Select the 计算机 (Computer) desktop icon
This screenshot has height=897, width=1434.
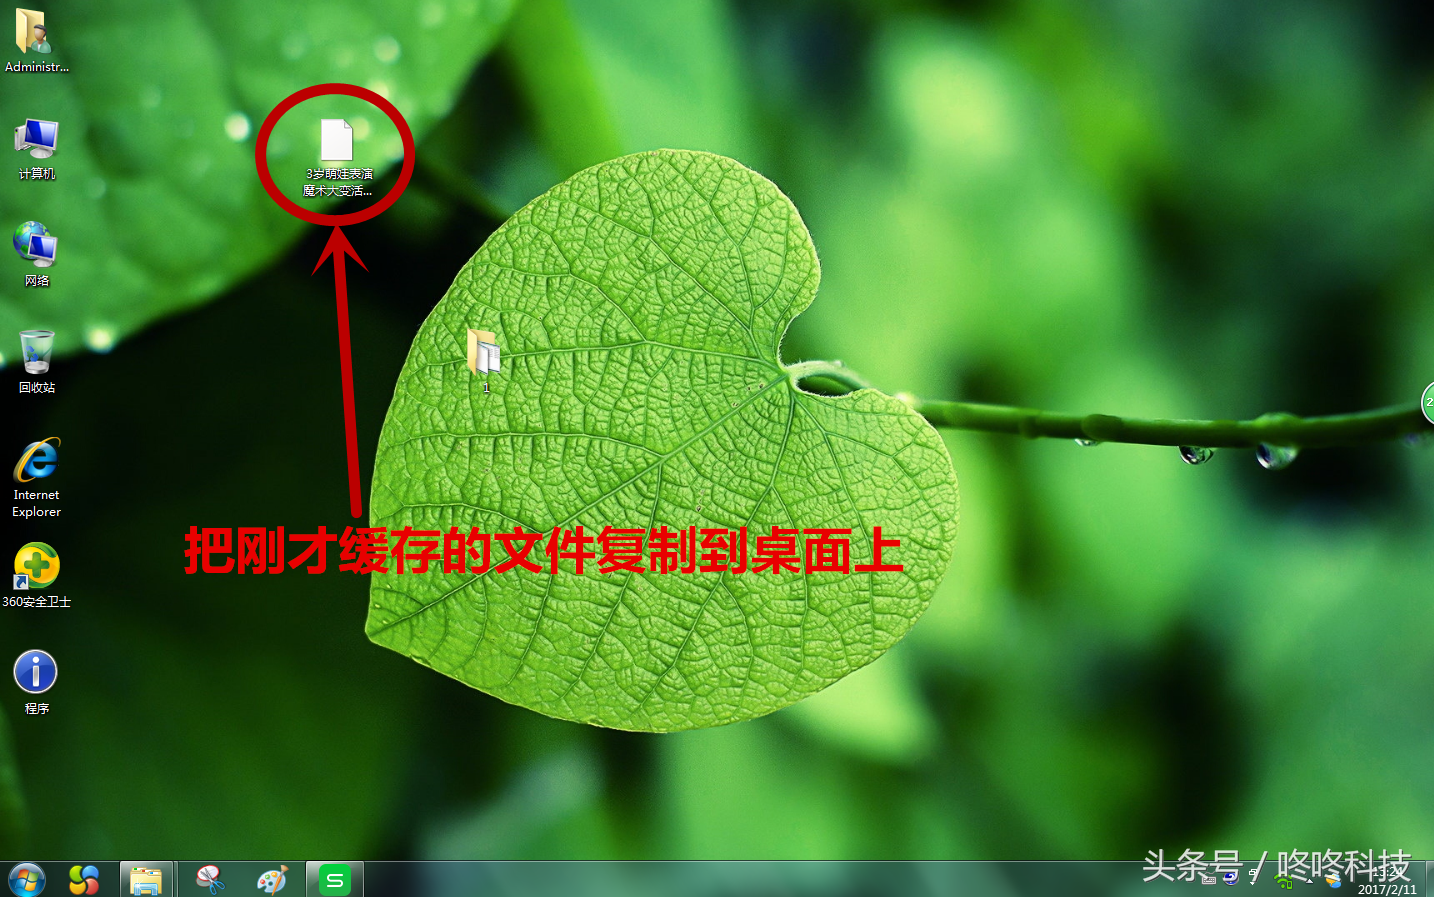click(x=36, y=149)
